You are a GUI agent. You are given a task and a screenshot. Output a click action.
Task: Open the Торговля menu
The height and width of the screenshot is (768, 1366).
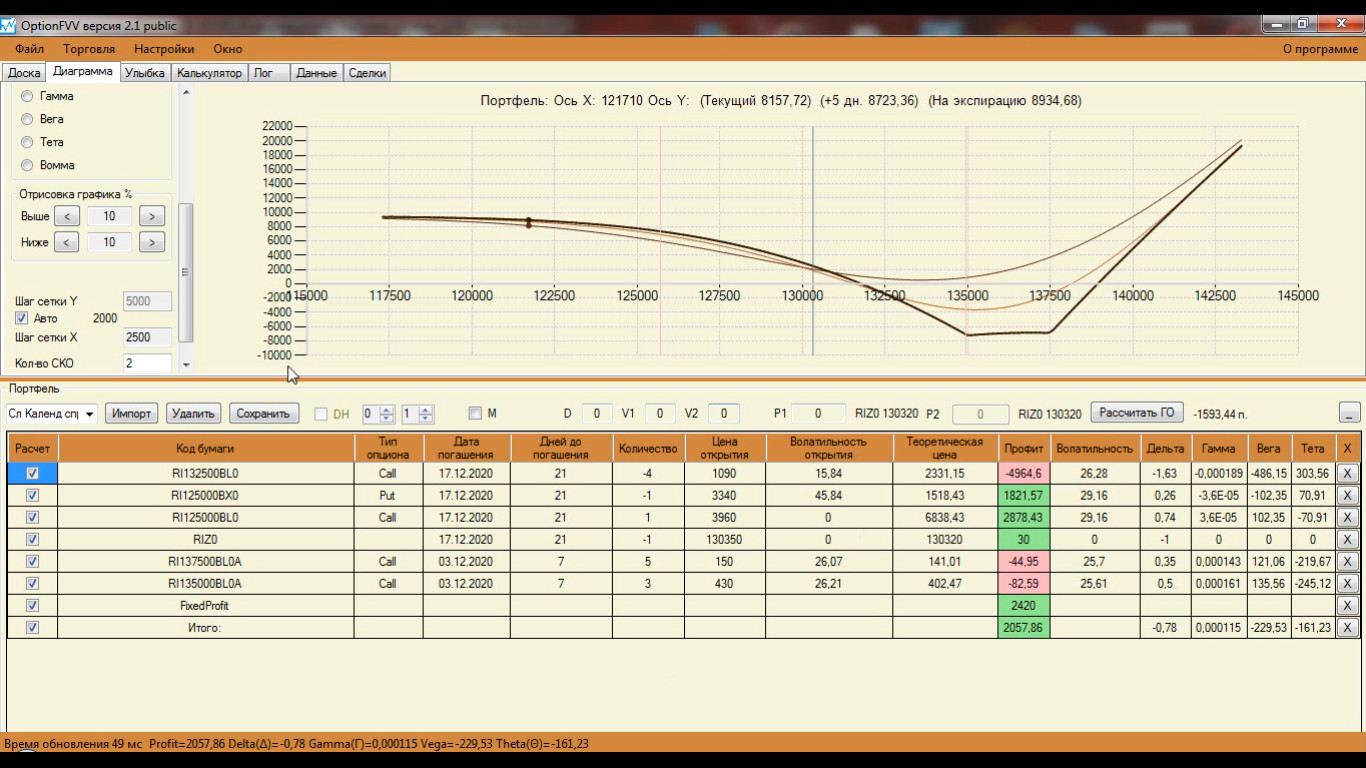[x=89, y=49]
